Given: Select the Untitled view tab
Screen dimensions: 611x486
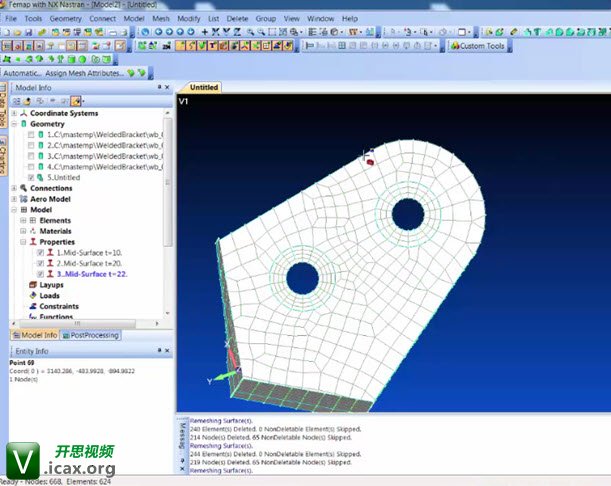Looking at the screenshot, I should pyautogui.click(x=203, y=88).
